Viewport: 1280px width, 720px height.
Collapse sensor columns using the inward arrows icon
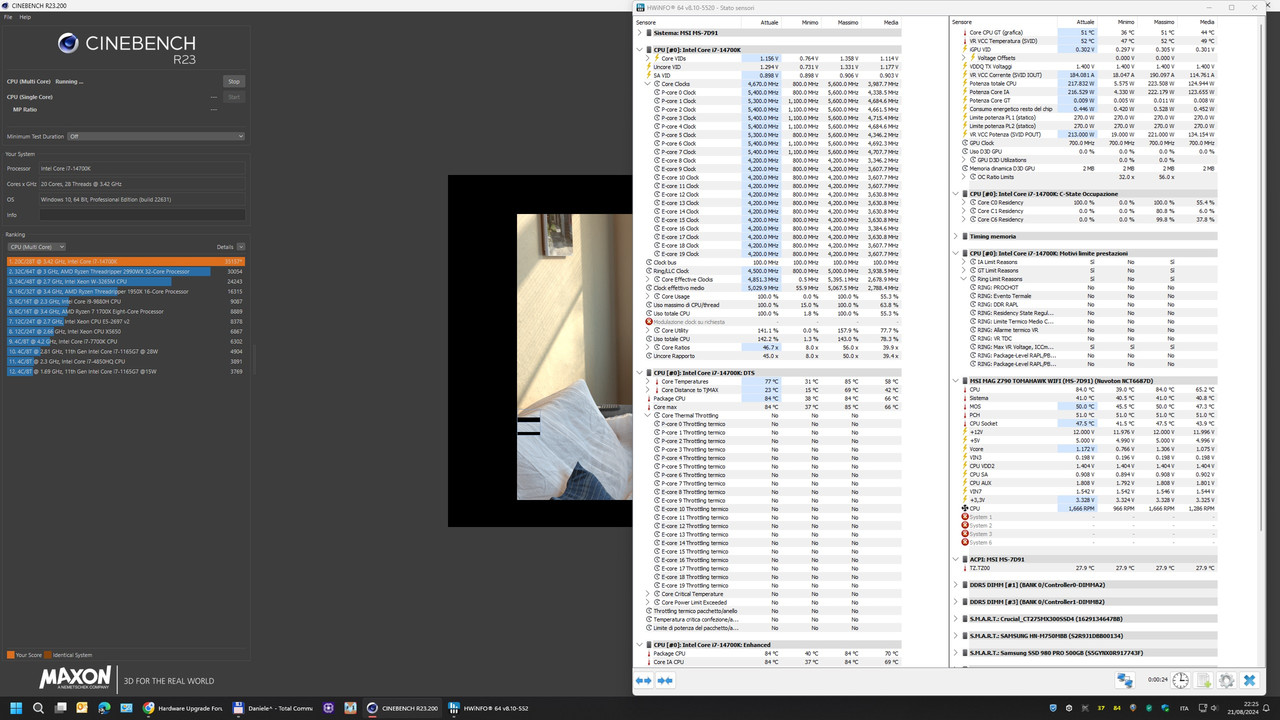point(665,680)
